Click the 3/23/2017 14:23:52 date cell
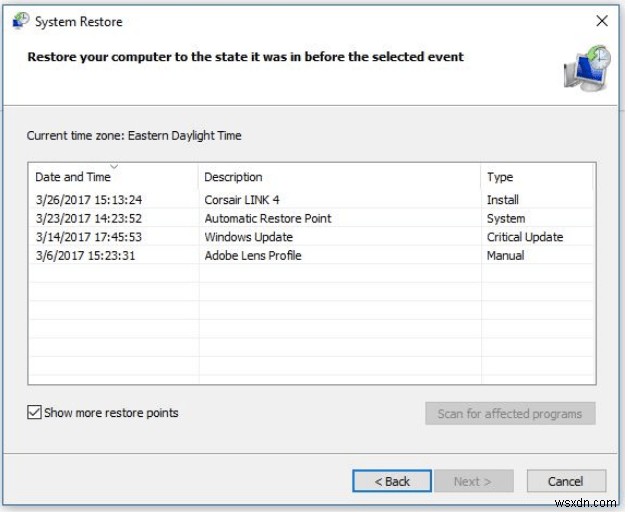Image resolution: width=628 pixels, height=513 pixels. tap(89, 218)
